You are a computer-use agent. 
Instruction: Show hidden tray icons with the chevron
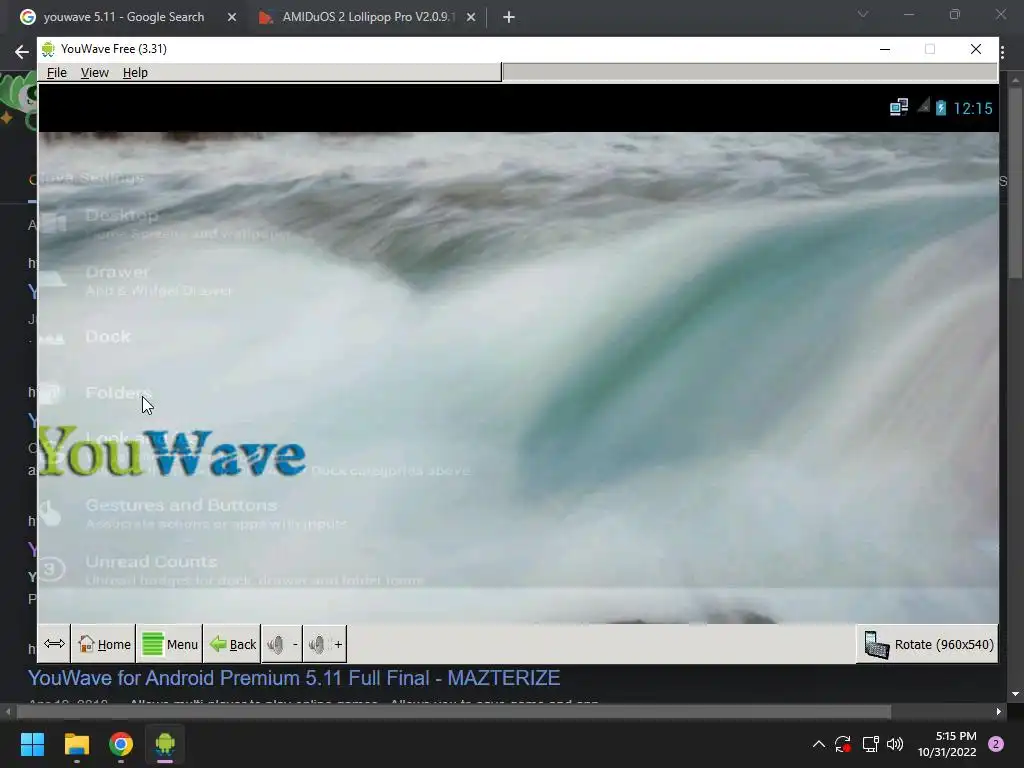818,744
